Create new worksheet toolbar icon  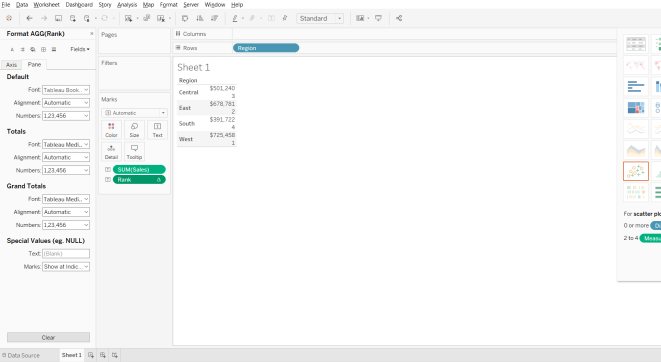point(129,18)
